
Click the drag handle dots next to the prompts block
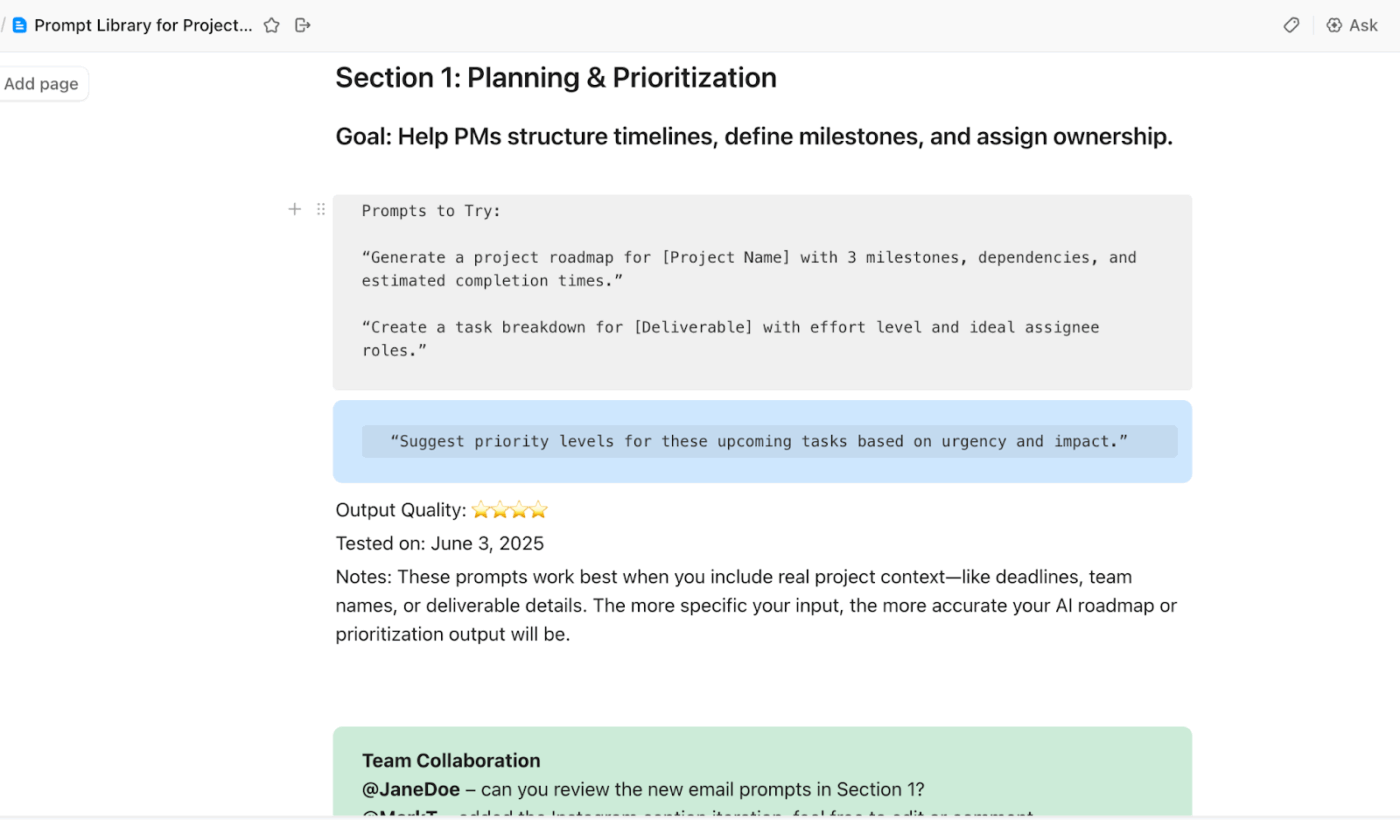(321, 209)
